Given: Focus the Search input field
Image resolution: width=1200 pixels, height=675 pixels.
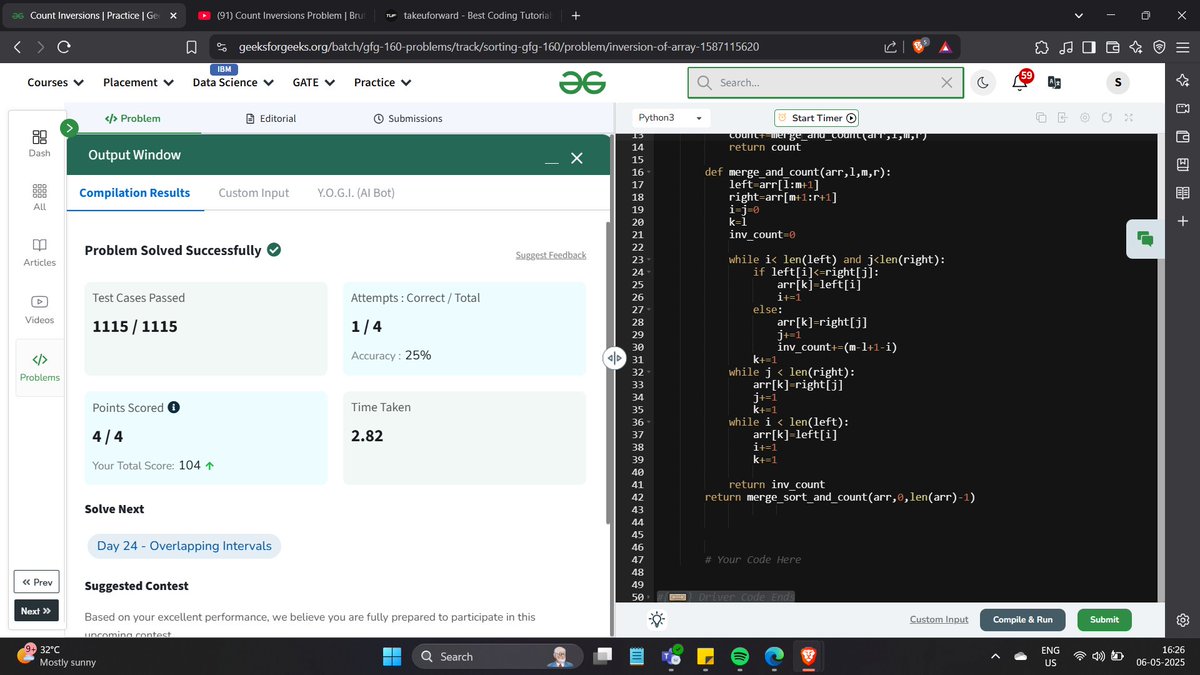Looking at the screenshot, I should (x=825, y=82).
